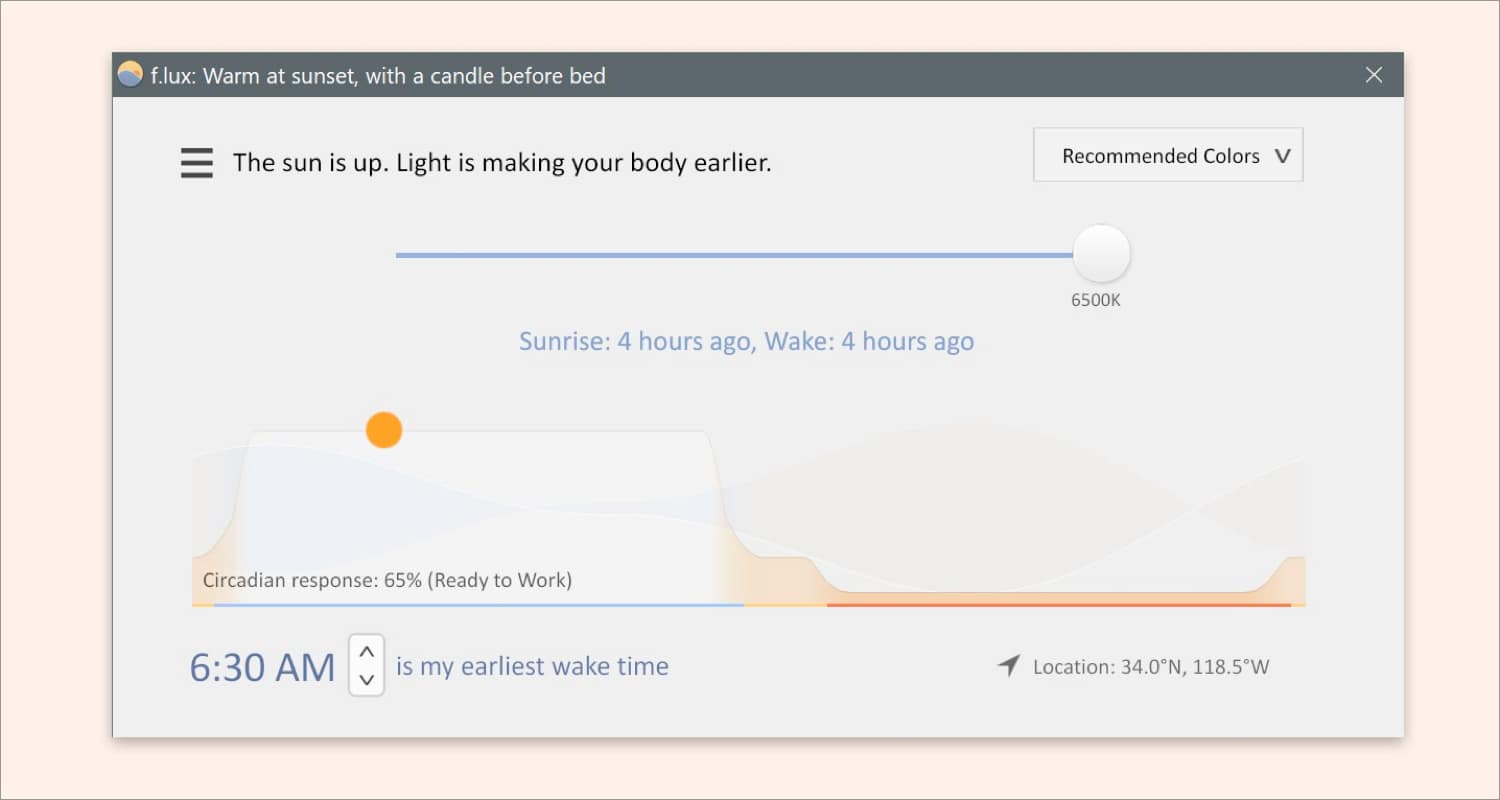Close the f.lux window

[1374, 75]
